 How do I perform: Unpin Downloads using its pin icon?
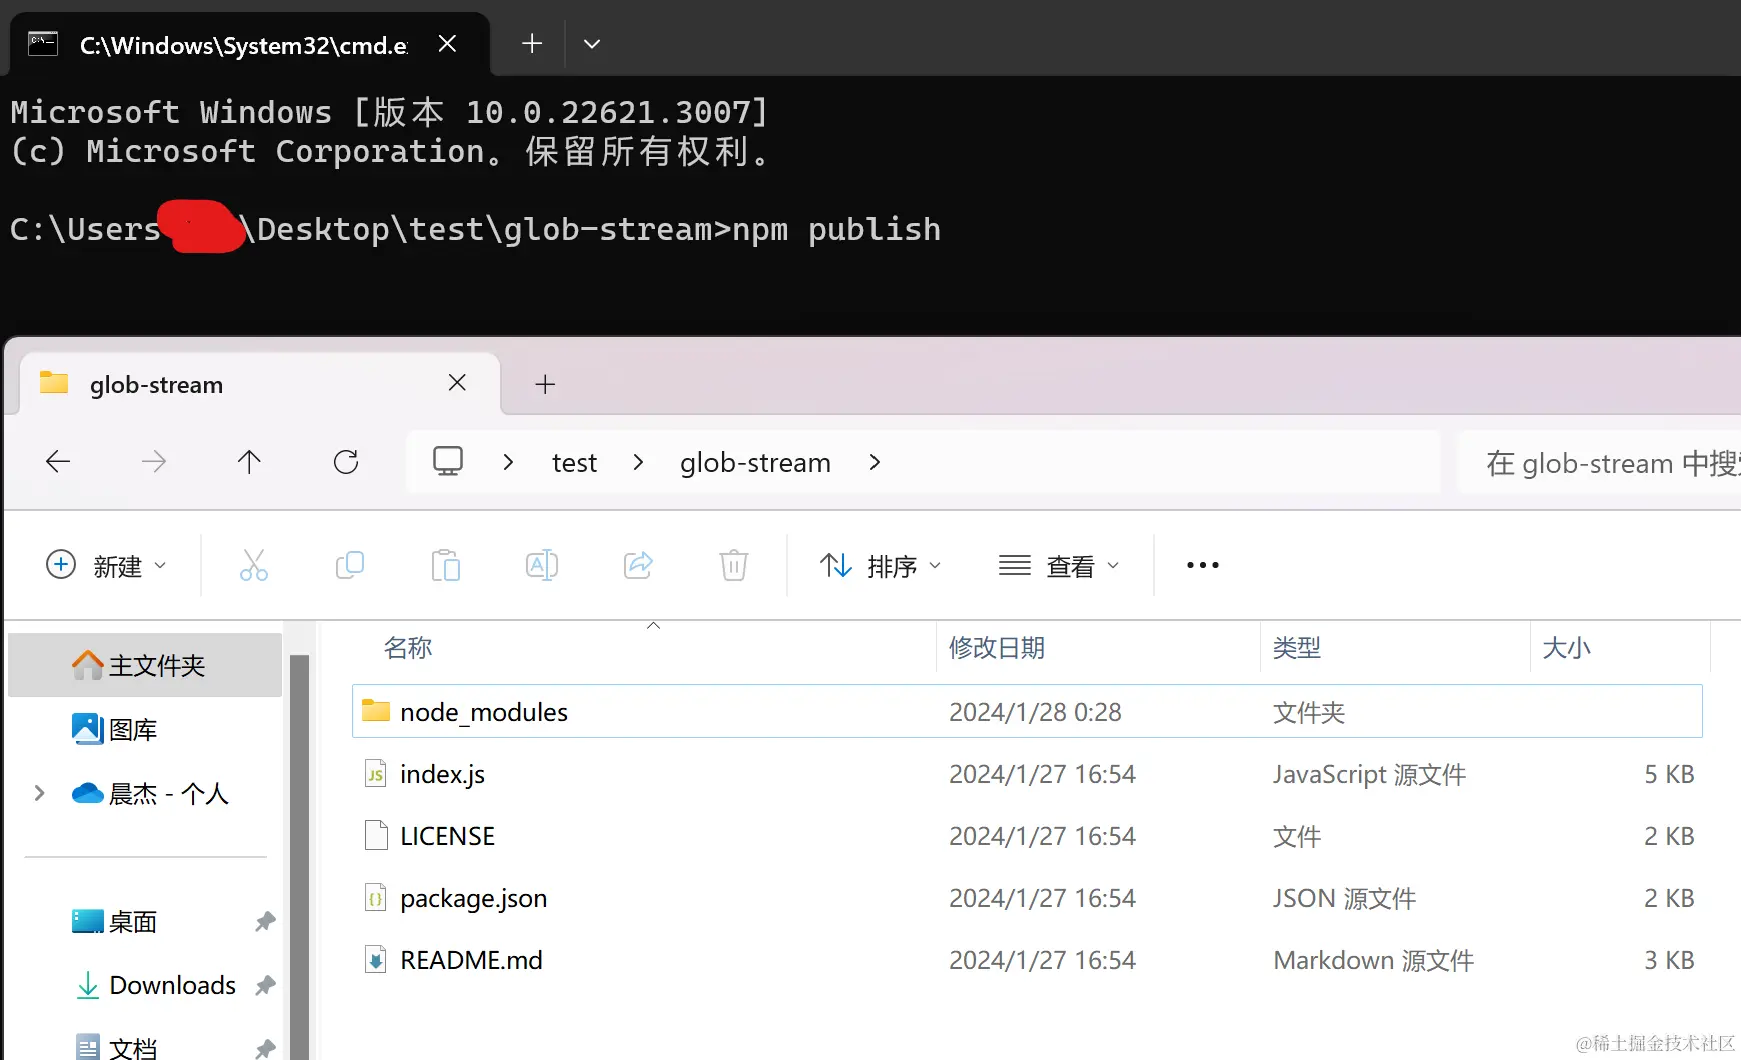click(x=265, y=985)
